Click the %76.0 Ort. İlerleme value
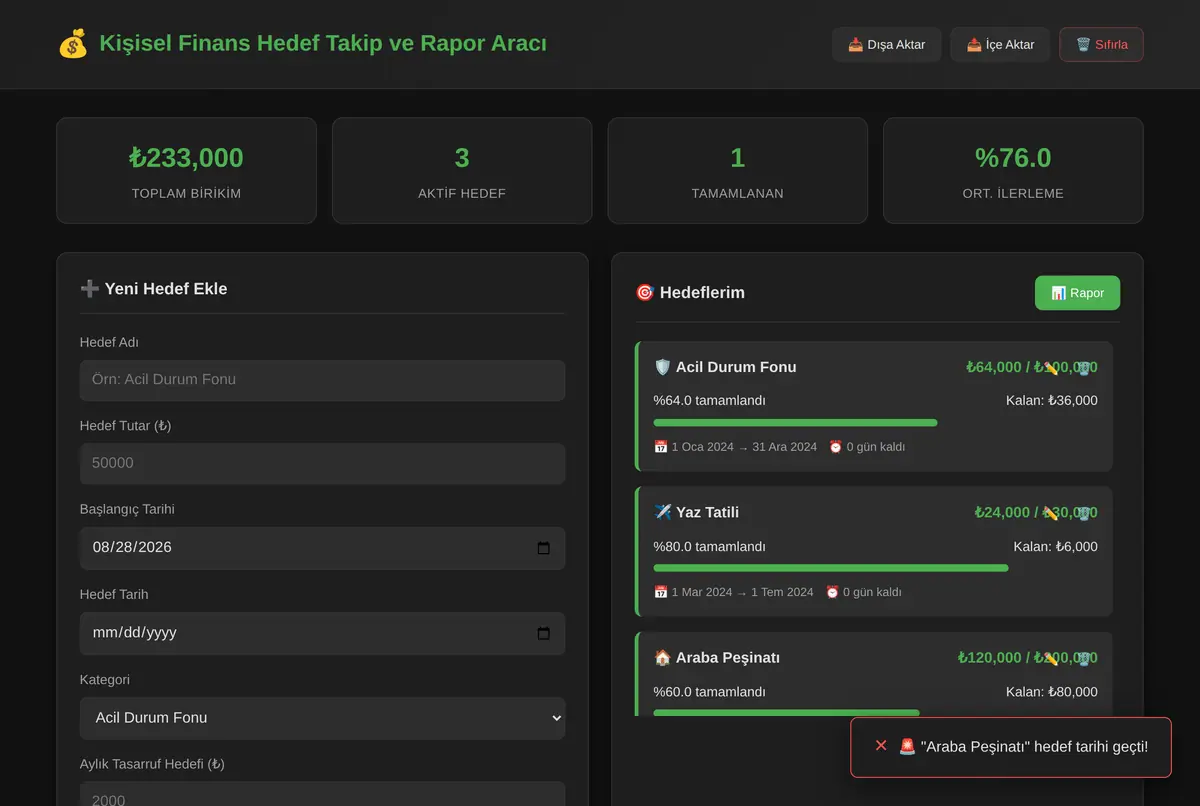This screenshot has width=1200, height=806. (x=1013, y=158)
